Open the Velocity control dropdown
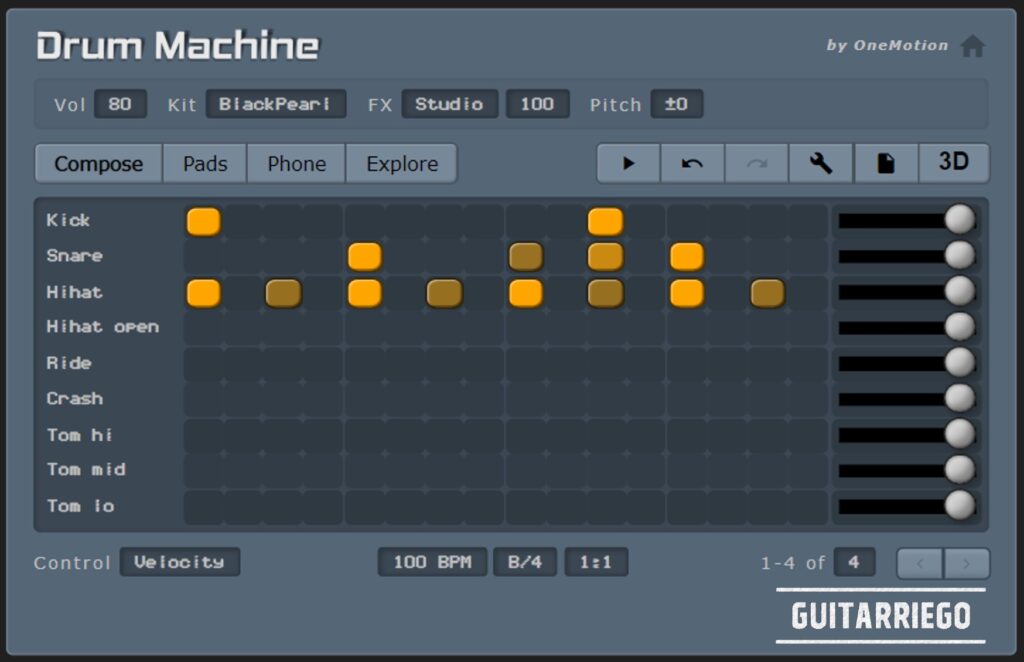Viewport: 1024px width, 662px height. pos(180,562)
